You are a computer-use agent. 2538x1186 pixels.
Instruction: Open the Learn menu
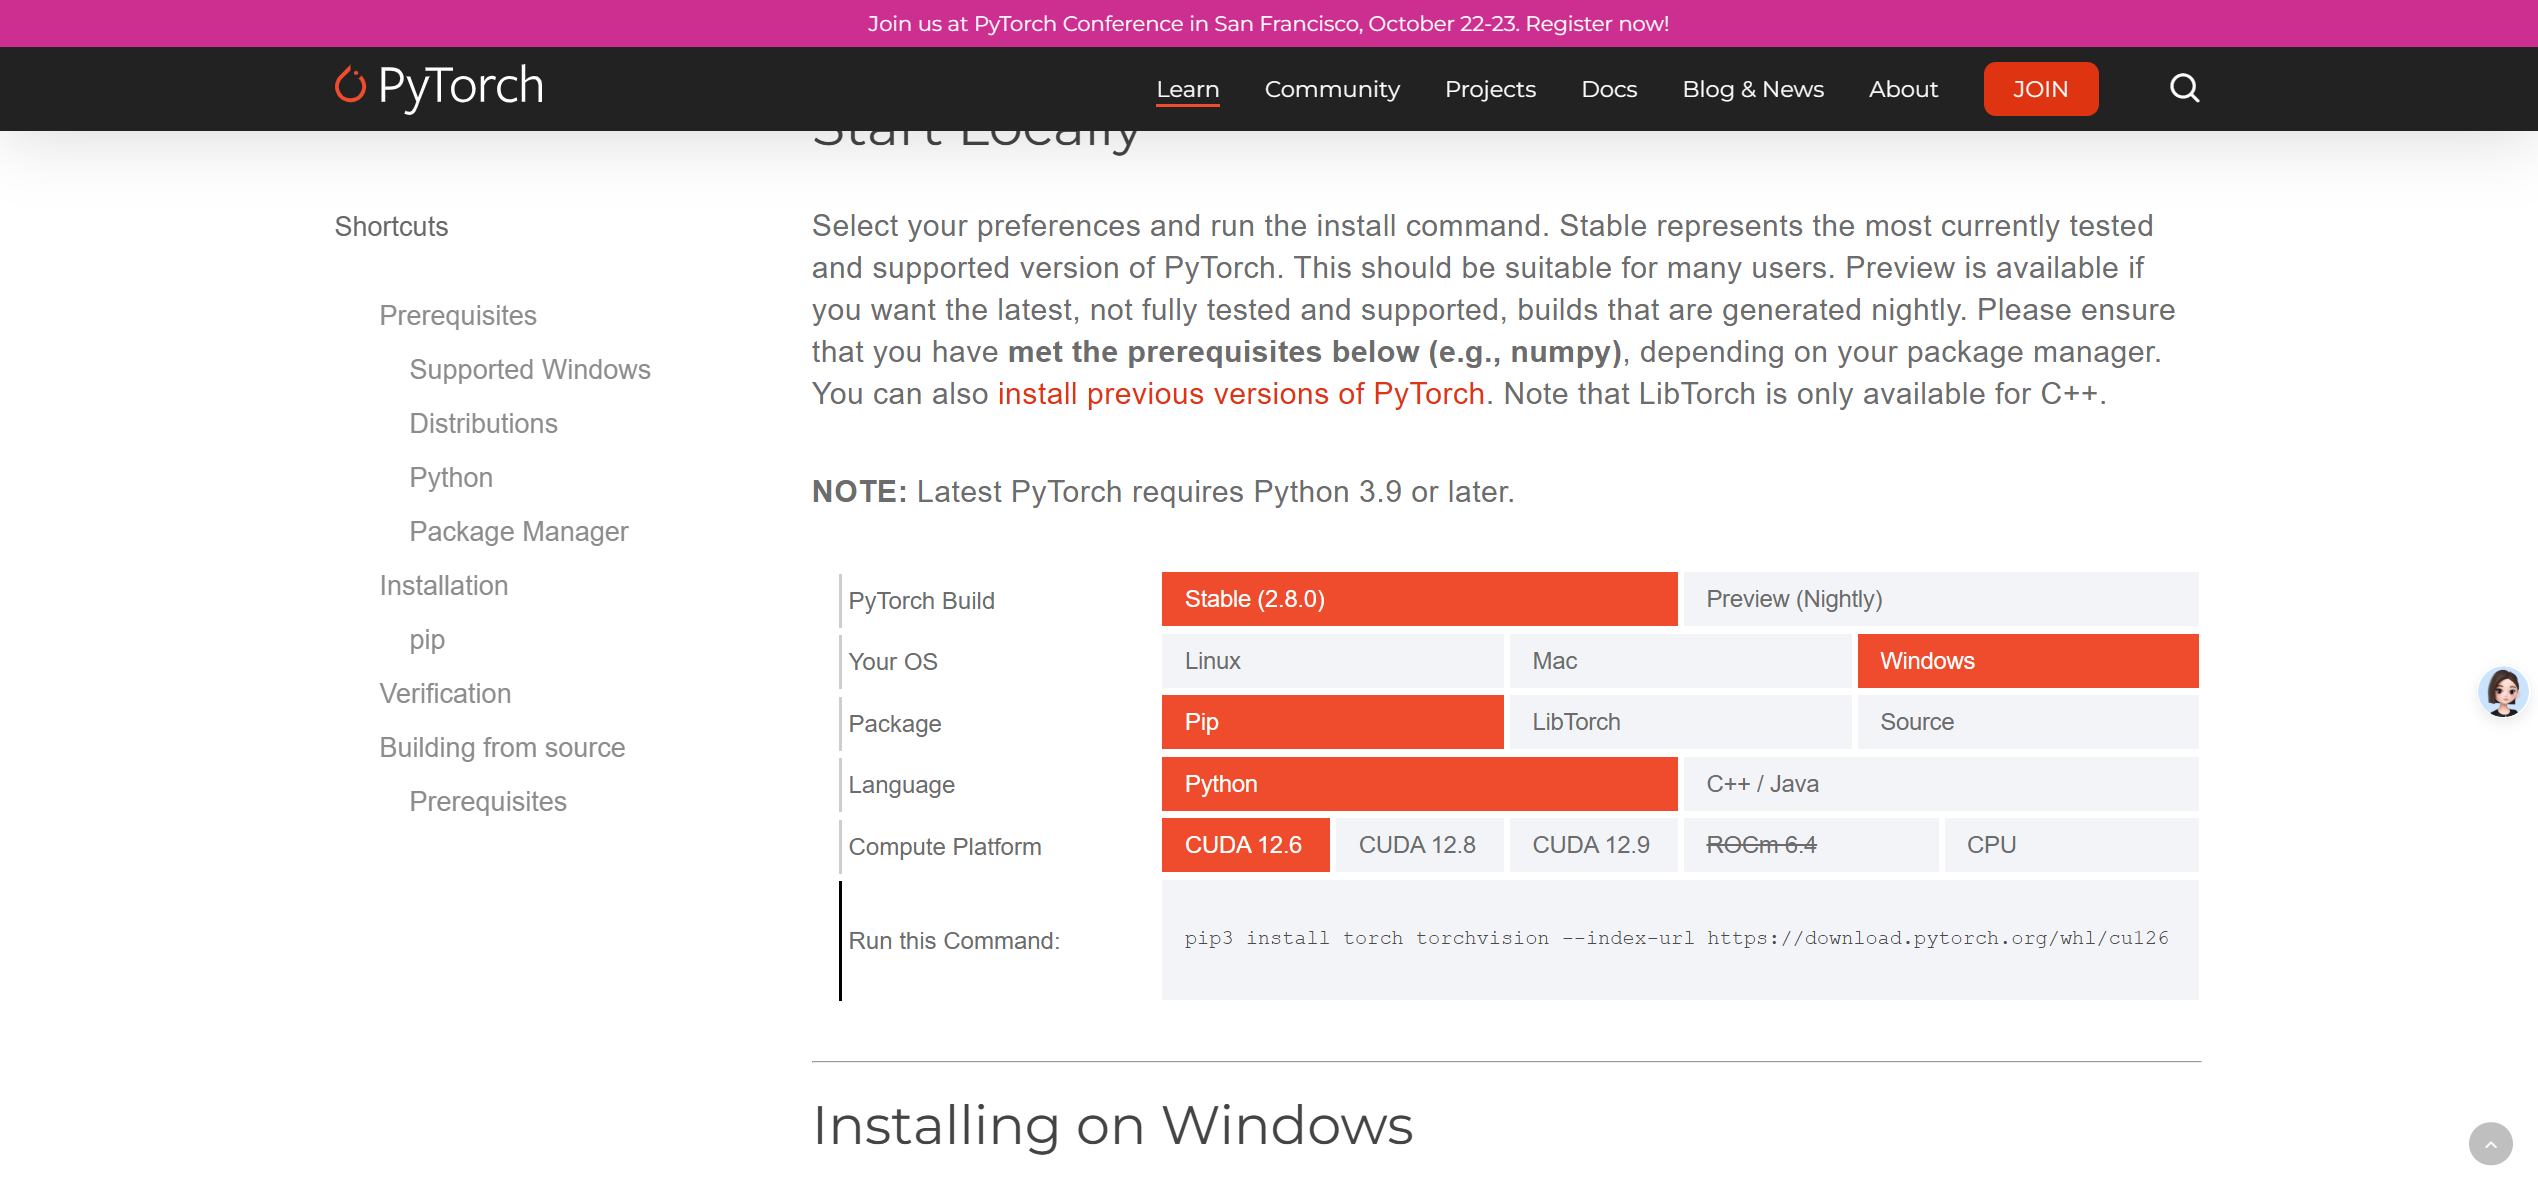click(x=1187, y=89)
